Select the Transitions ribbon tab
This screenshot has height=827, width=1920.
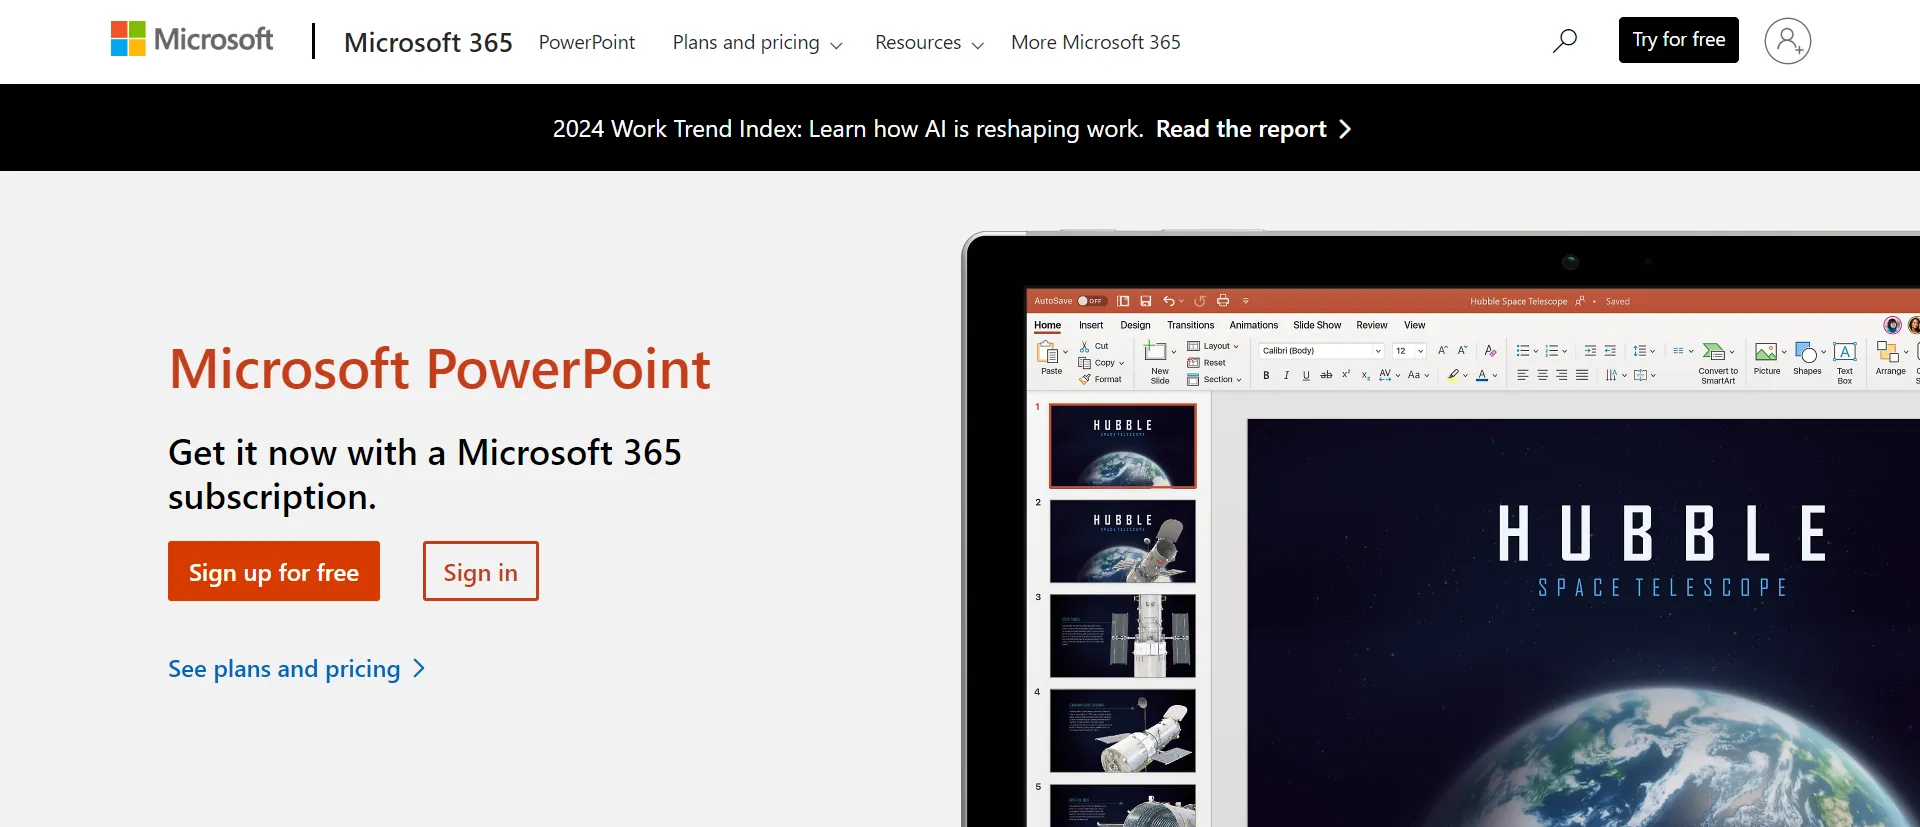1190,325
